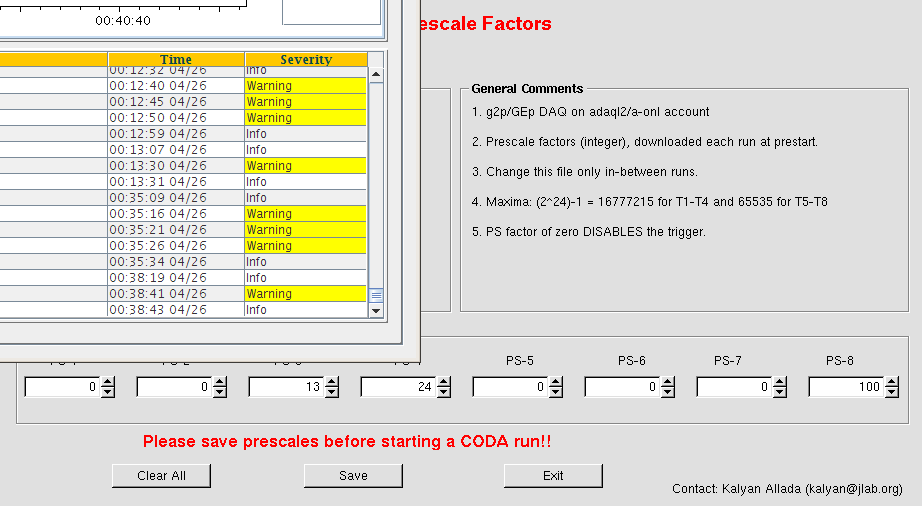
Task: Select the Warning row at 00:13:30
Action: 183,166
